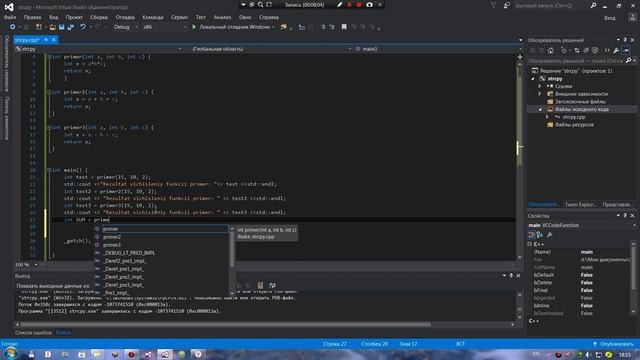640x360 pixels.
Task: Collapse the Файлы исходного кода folder
Action: (x=540, y=109)
